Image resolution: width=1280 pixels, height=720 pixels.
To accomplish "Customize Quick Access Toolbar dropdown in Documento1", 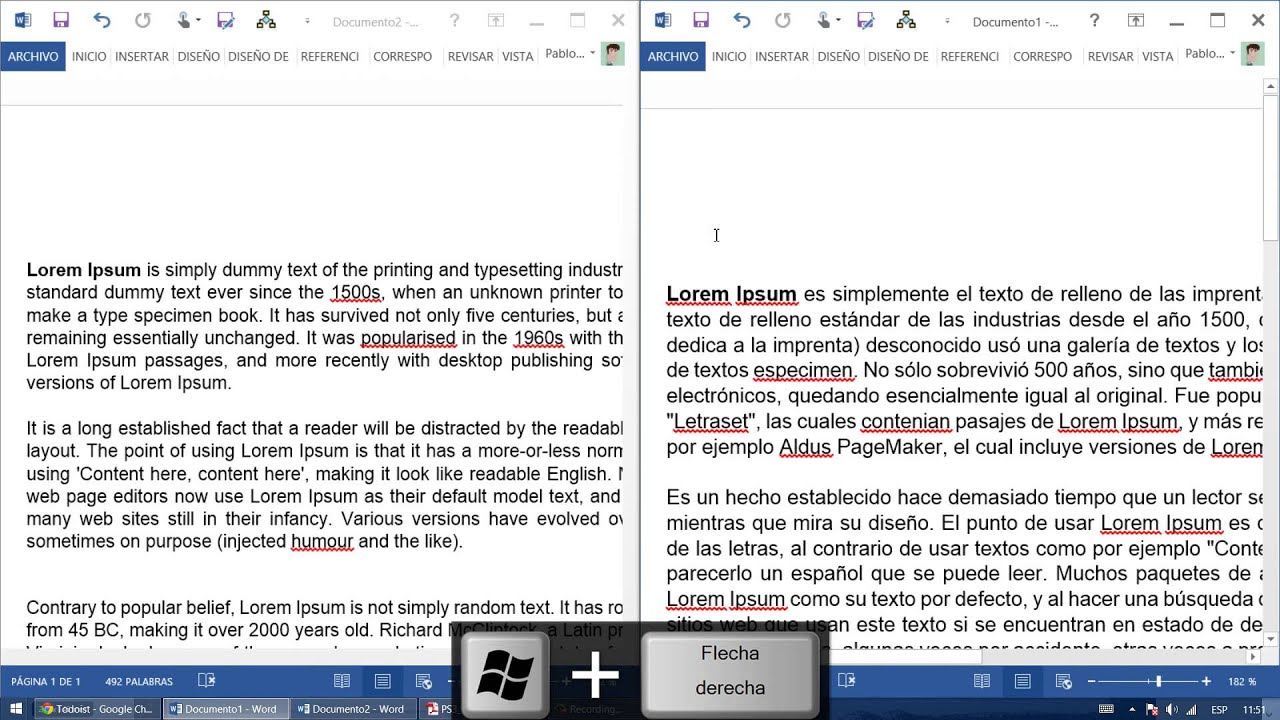I will tap(947, 21).
